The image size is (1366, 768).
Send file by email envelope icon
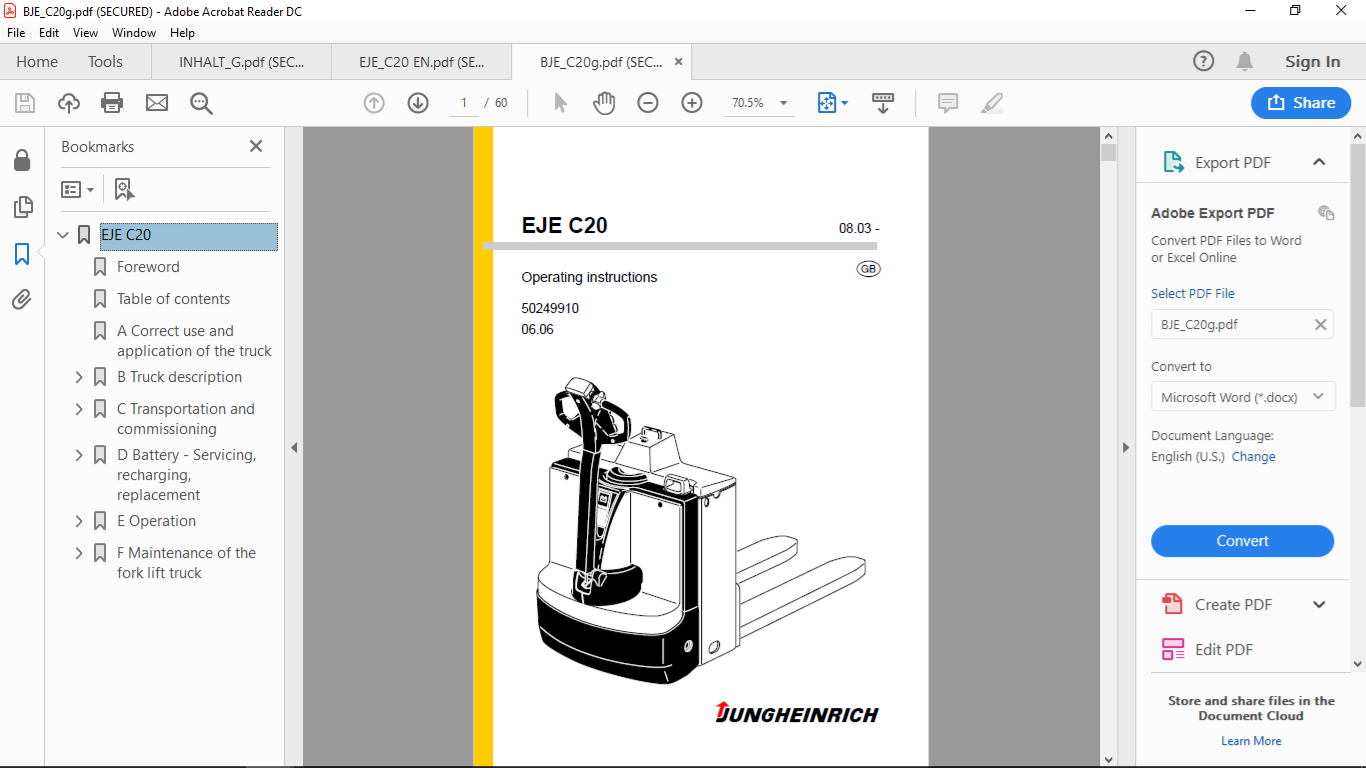[157, 103]
